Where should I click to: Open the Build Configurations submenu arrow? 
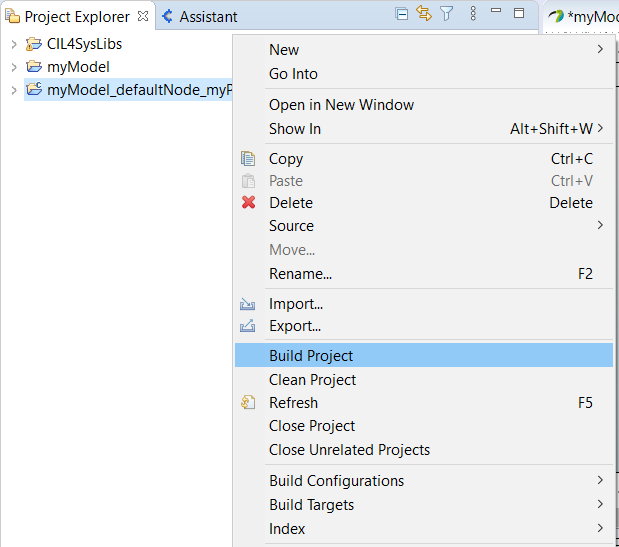click(x=600, y=480)
